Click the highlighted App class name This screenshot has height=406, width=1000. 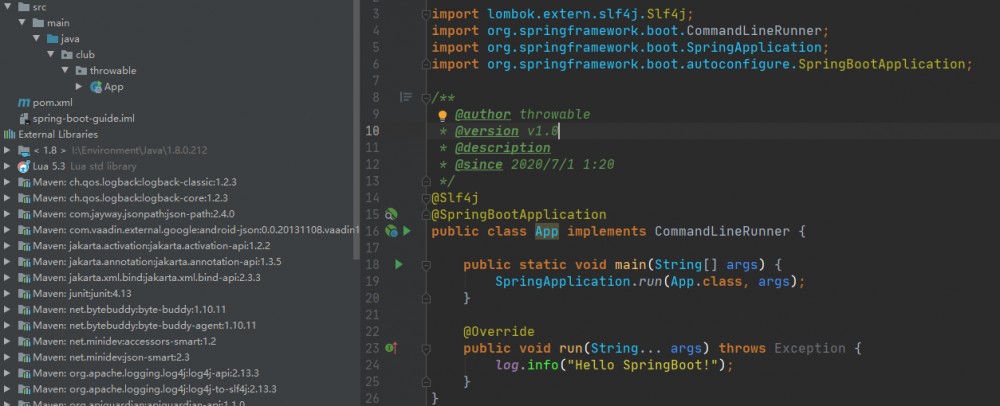pos(547,231)
